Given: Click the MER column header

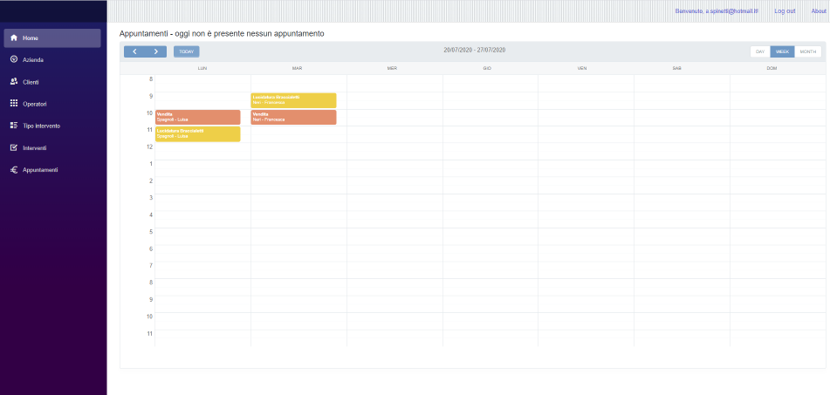Looking at the screenshot, I should pyautogui.click(x=392, y=68).
